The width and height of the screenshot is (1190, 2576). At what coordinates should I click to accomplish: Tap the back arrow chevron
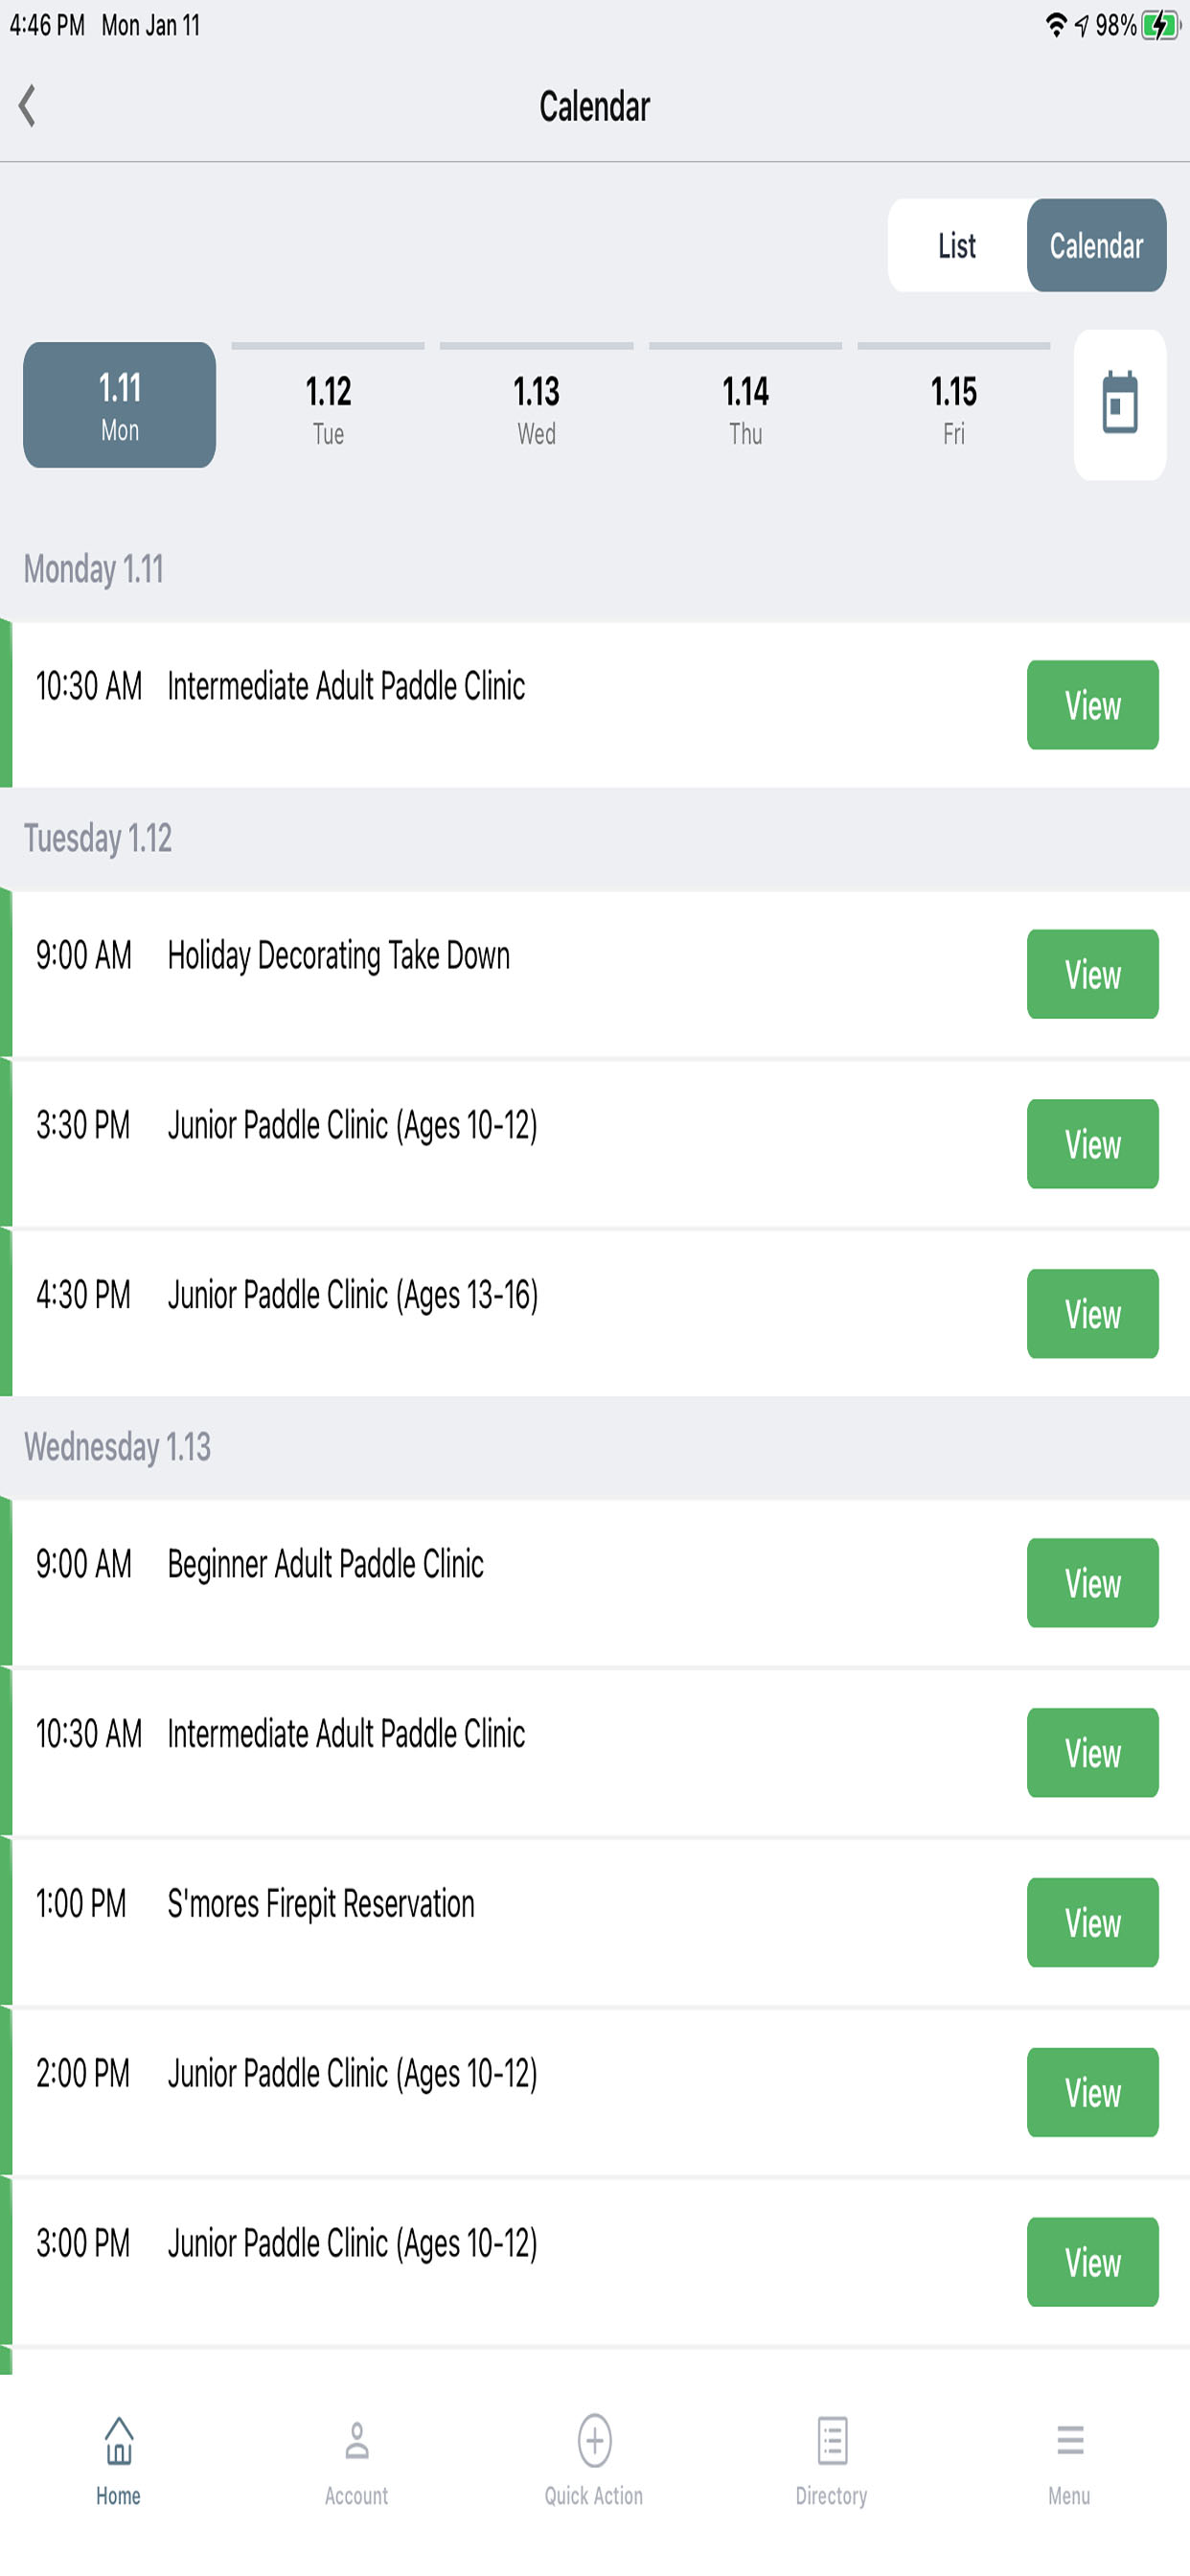click(x=28, y=105)
